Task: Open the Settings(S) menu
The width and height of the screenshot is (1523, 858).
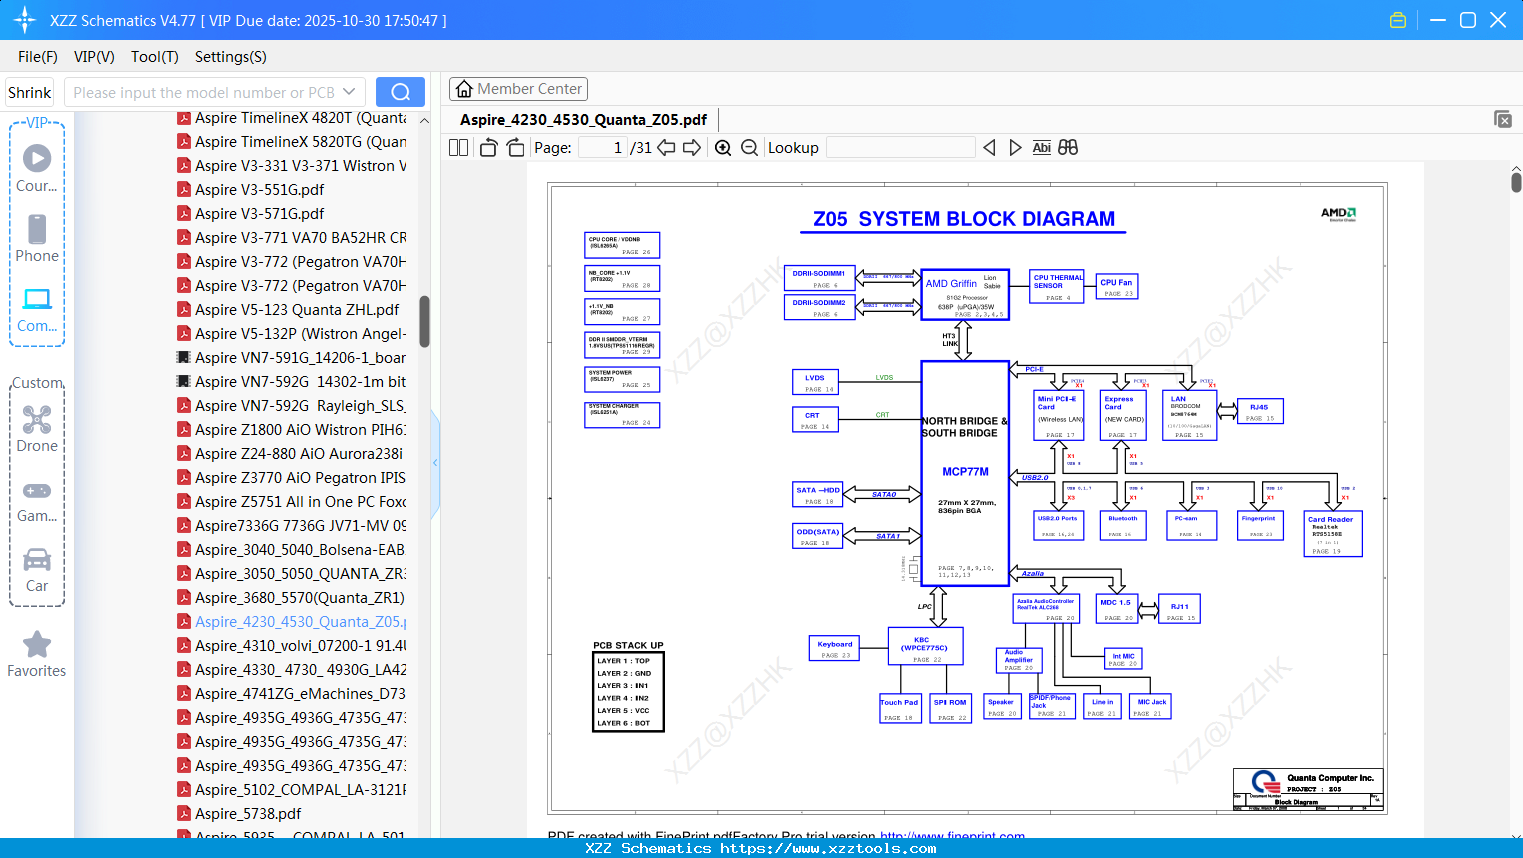Action: coord(231,57)
